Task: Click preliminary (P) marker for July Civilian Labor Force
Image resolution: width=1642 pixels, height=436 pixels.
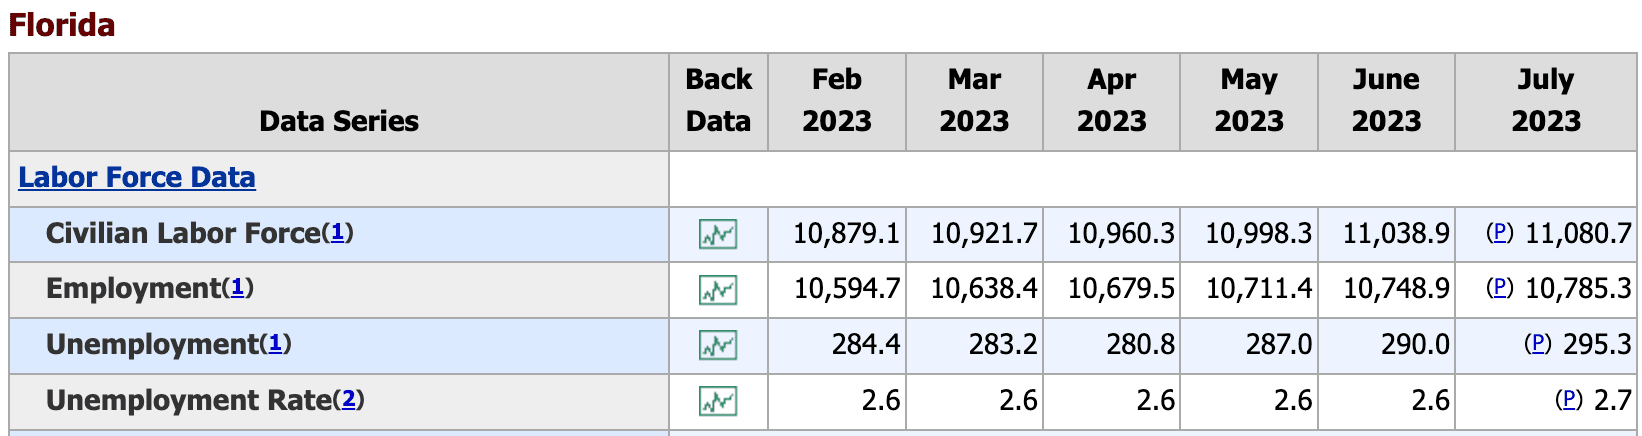Action: pyautogui.click(x=1499, y=233)
